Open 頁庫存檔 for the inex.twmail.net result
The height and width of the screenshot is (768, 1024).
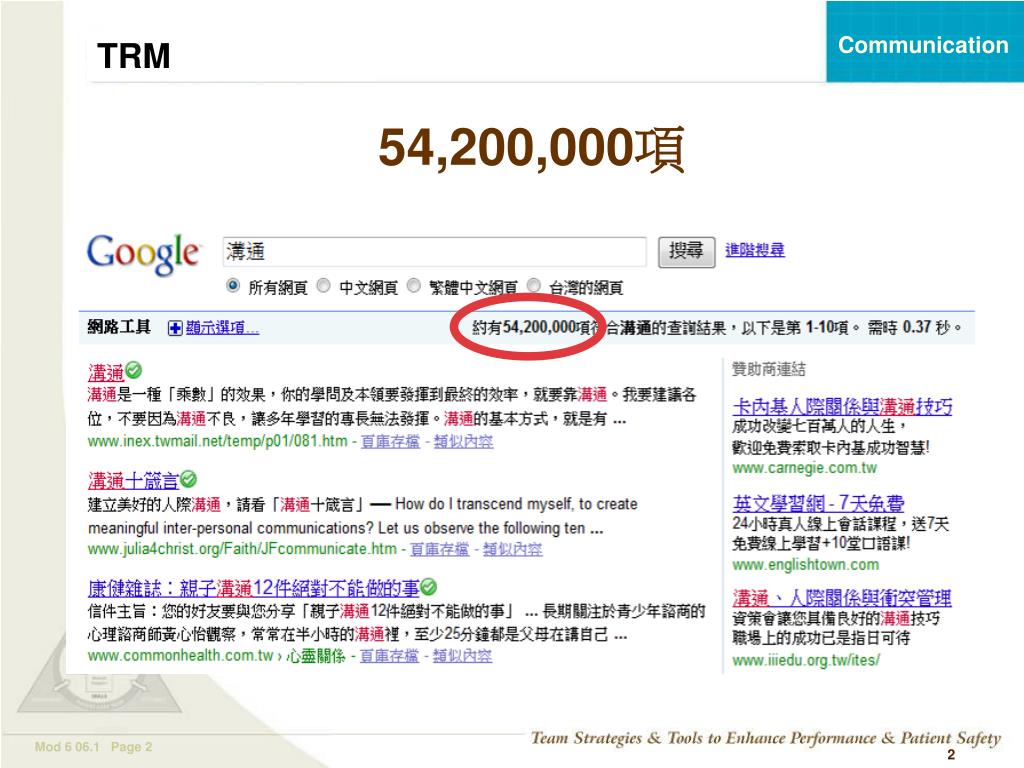click(391, 441)
